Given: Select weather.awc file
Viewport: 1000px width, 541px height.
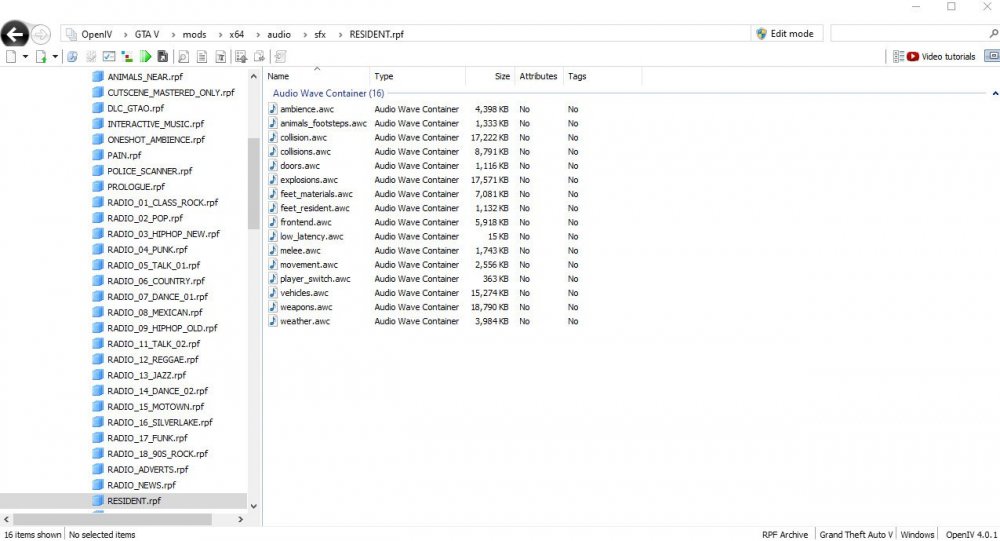Looking at the screenshot, I should (x=305, y=321).
